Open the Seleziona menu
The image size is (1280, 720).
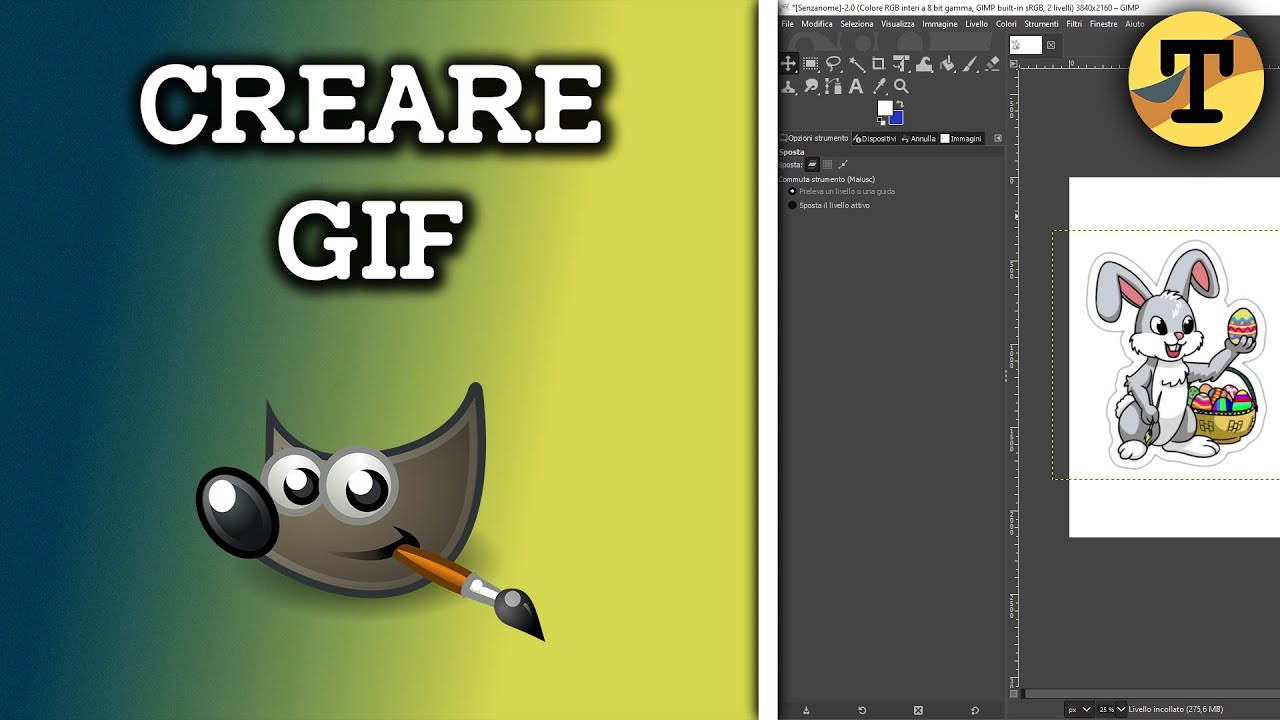point(857,24)
